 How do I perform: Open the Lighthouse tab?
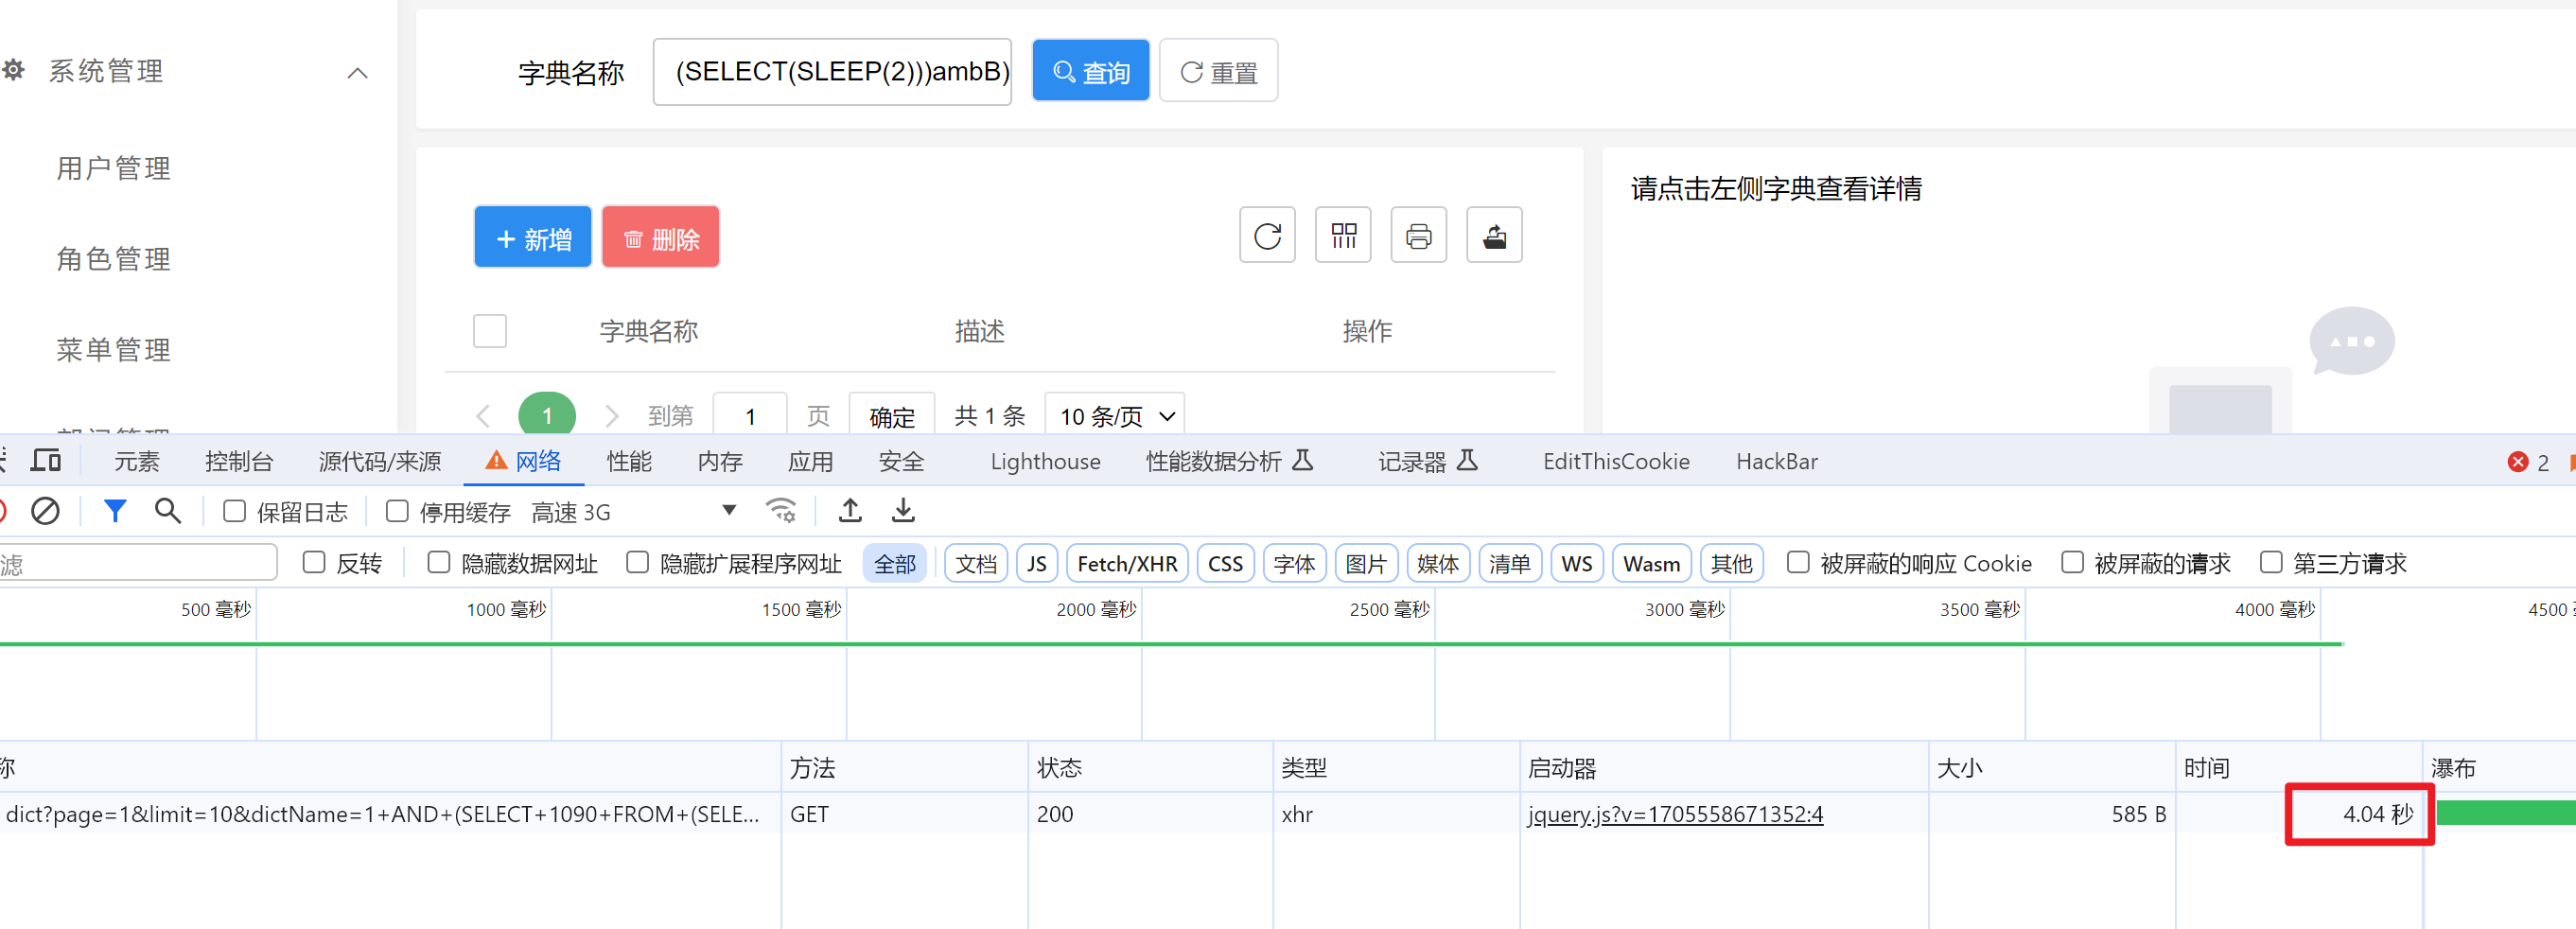(x=1045, y=461)
